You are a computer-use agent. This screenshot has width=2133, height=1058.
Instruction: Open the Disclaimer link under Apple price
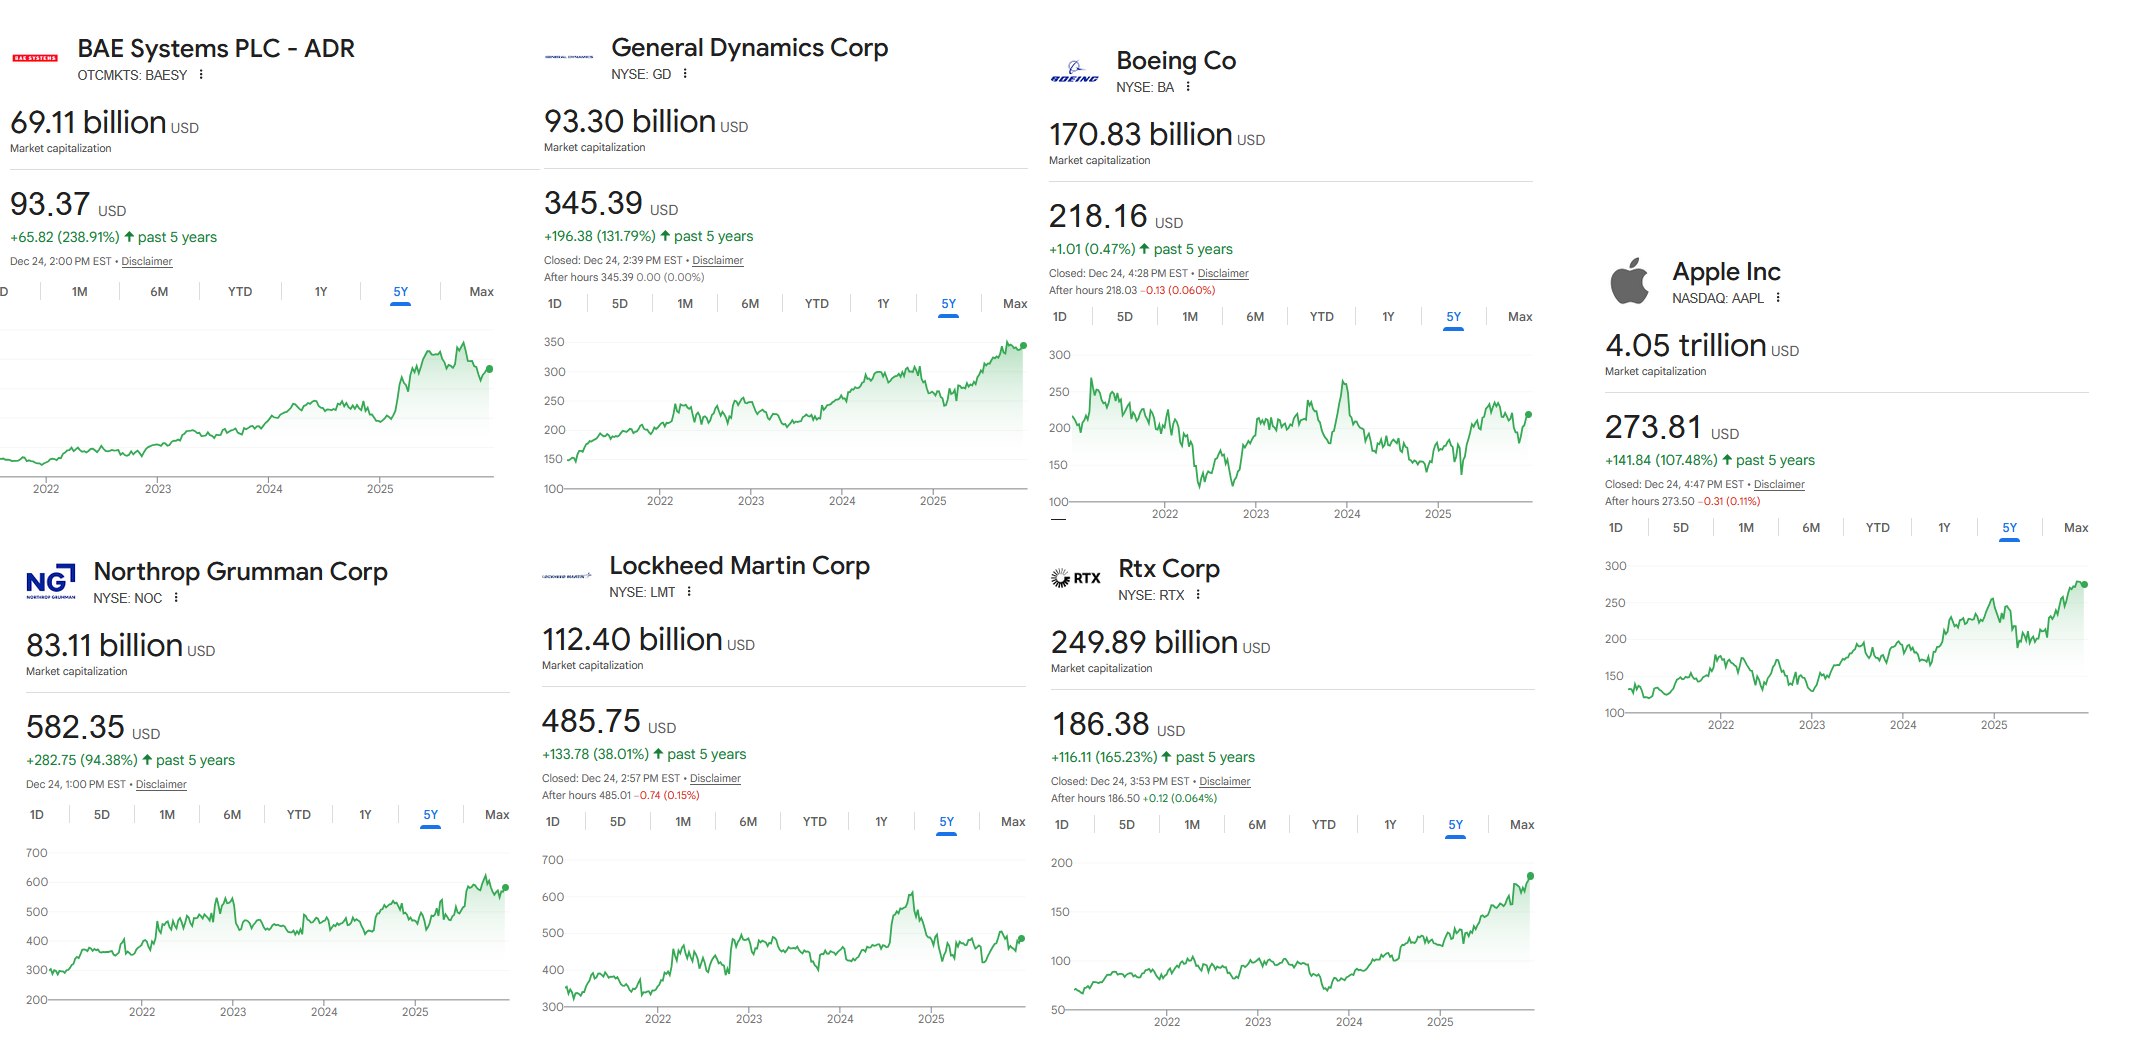click(1779, 485)
